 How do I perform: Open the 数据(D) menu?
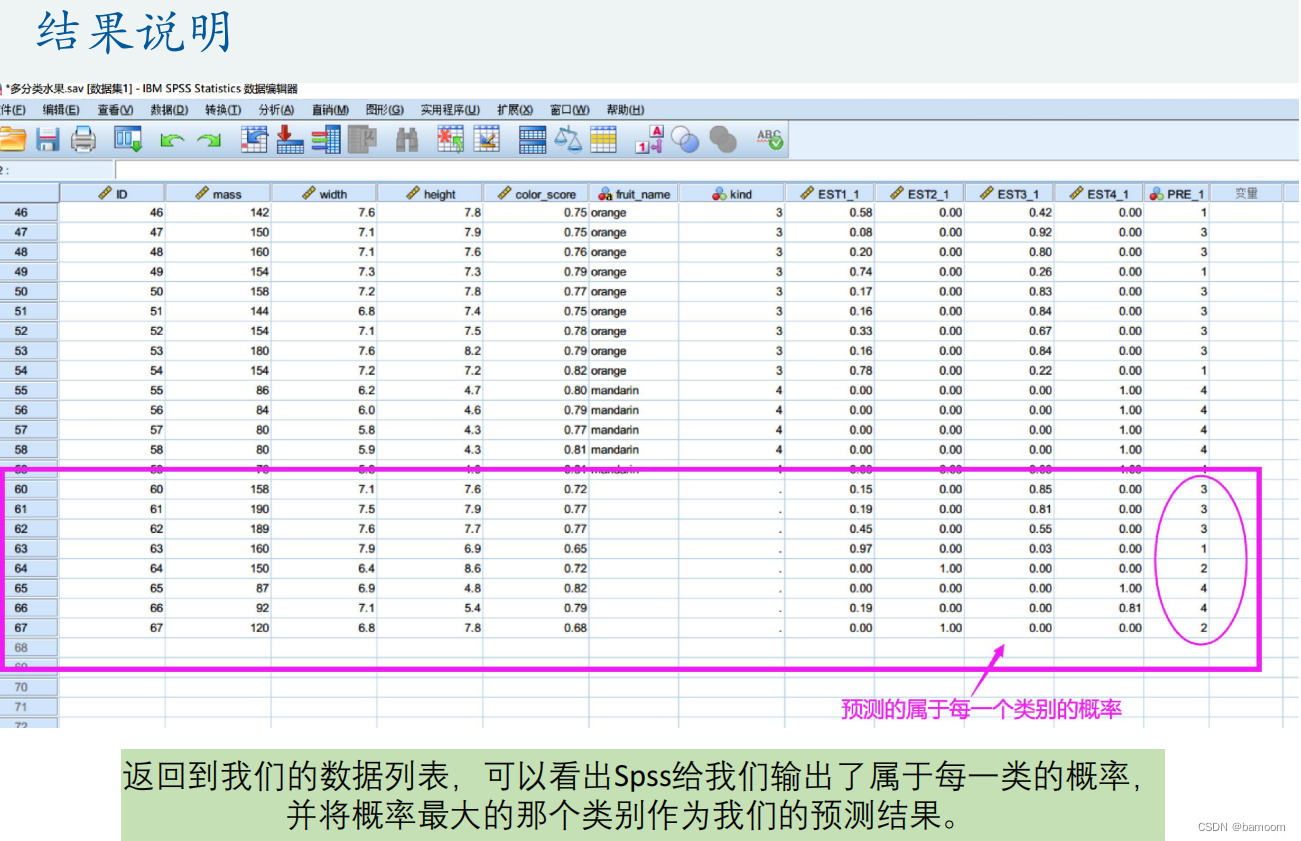tap(169, 110)
